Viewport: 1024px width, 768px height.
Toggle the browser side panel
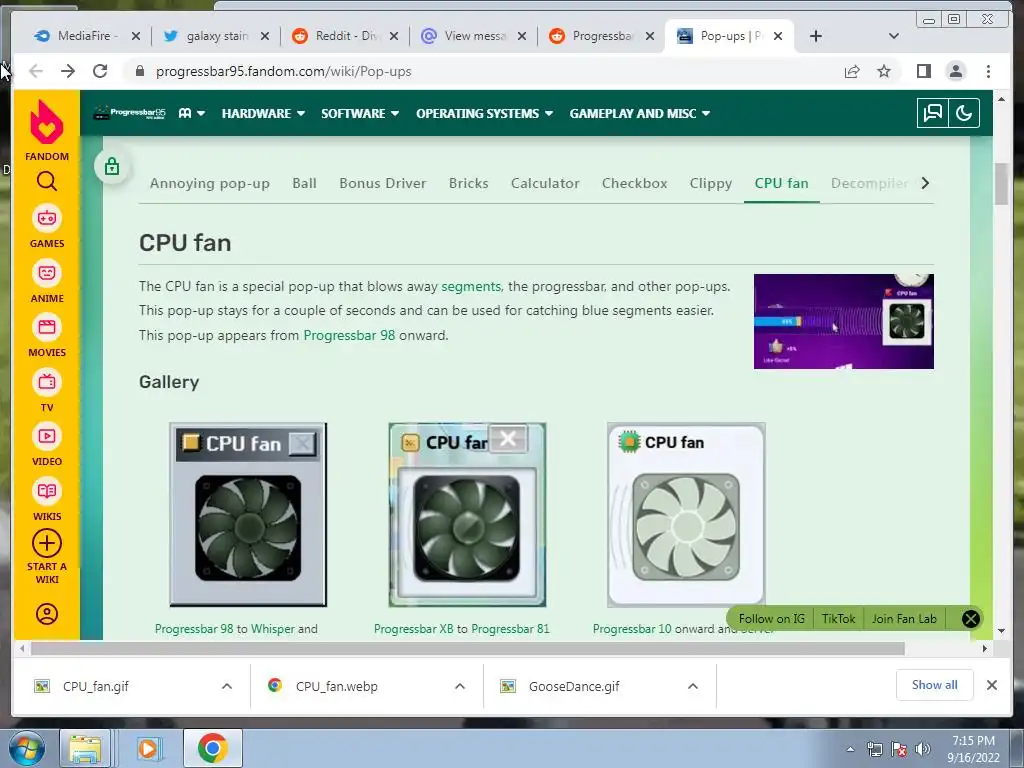point(923,71)
